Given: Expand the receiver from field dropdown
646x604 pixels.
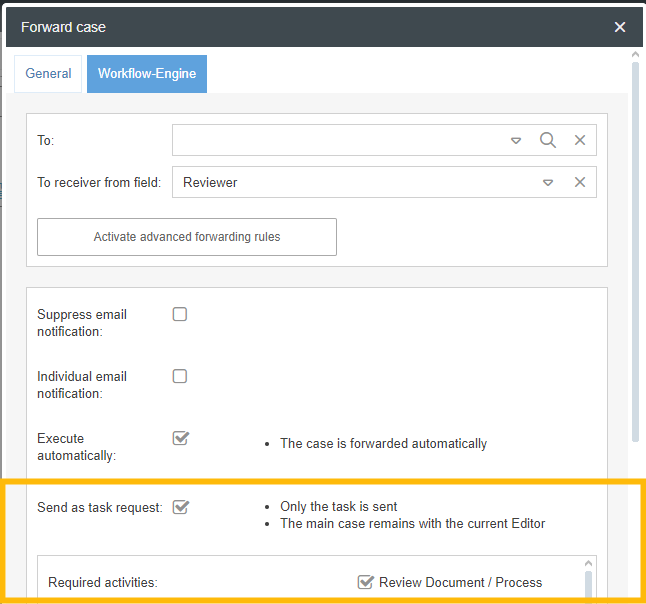Looking at the screenshot, I should point(548,183).
